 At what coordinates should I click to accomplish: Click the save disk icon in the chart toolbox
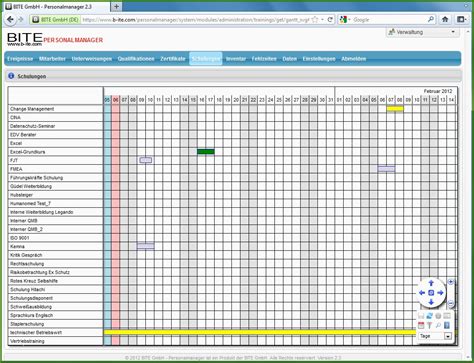coord(421,316)
